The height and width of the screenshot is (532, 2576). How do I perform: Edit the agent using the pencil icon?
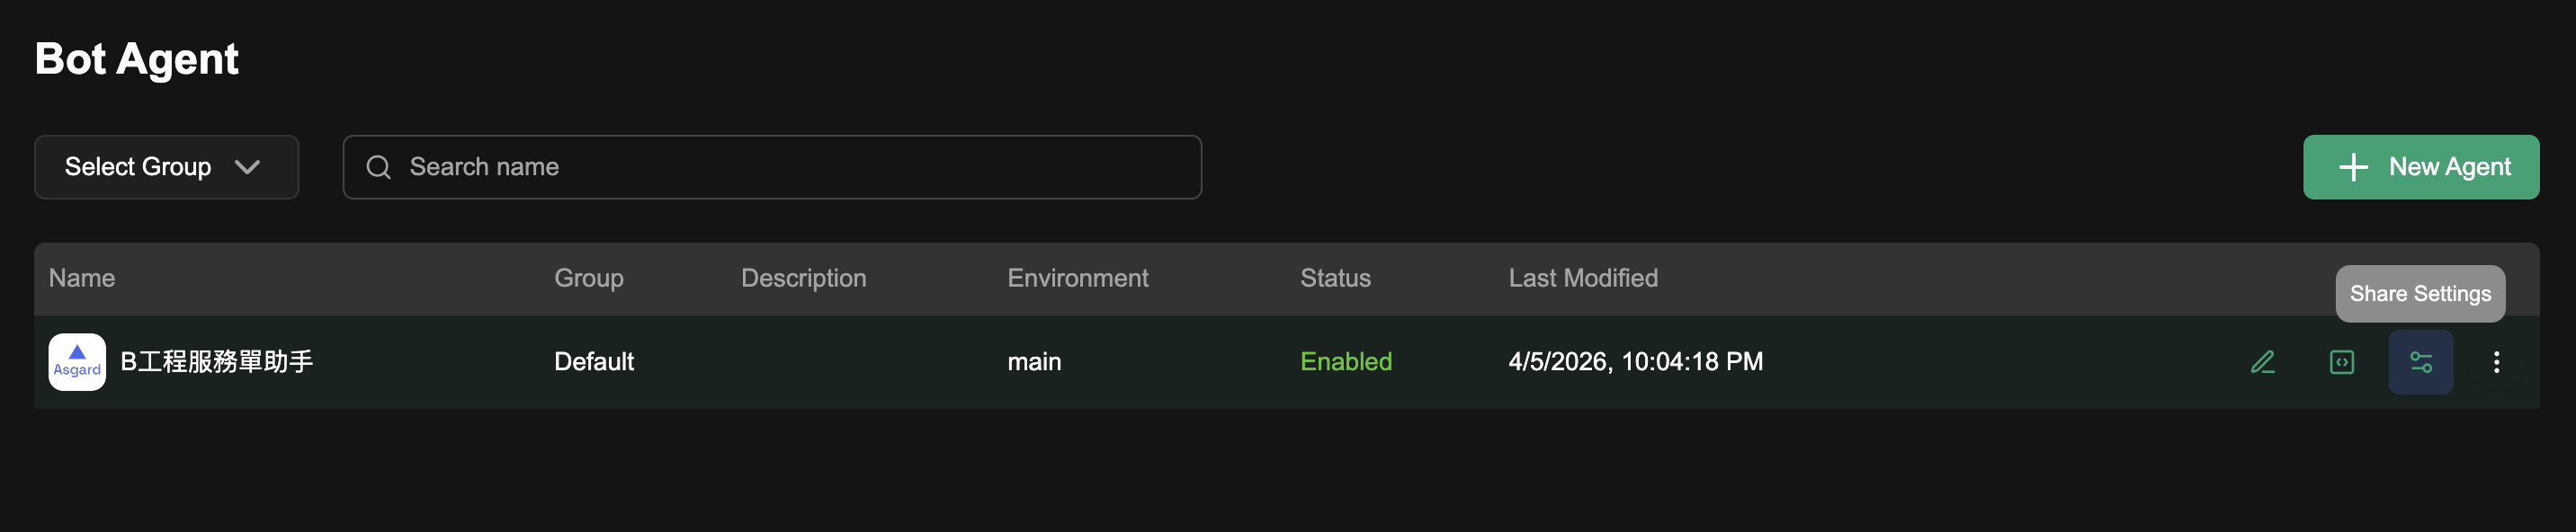click(x=2263, y=362)
